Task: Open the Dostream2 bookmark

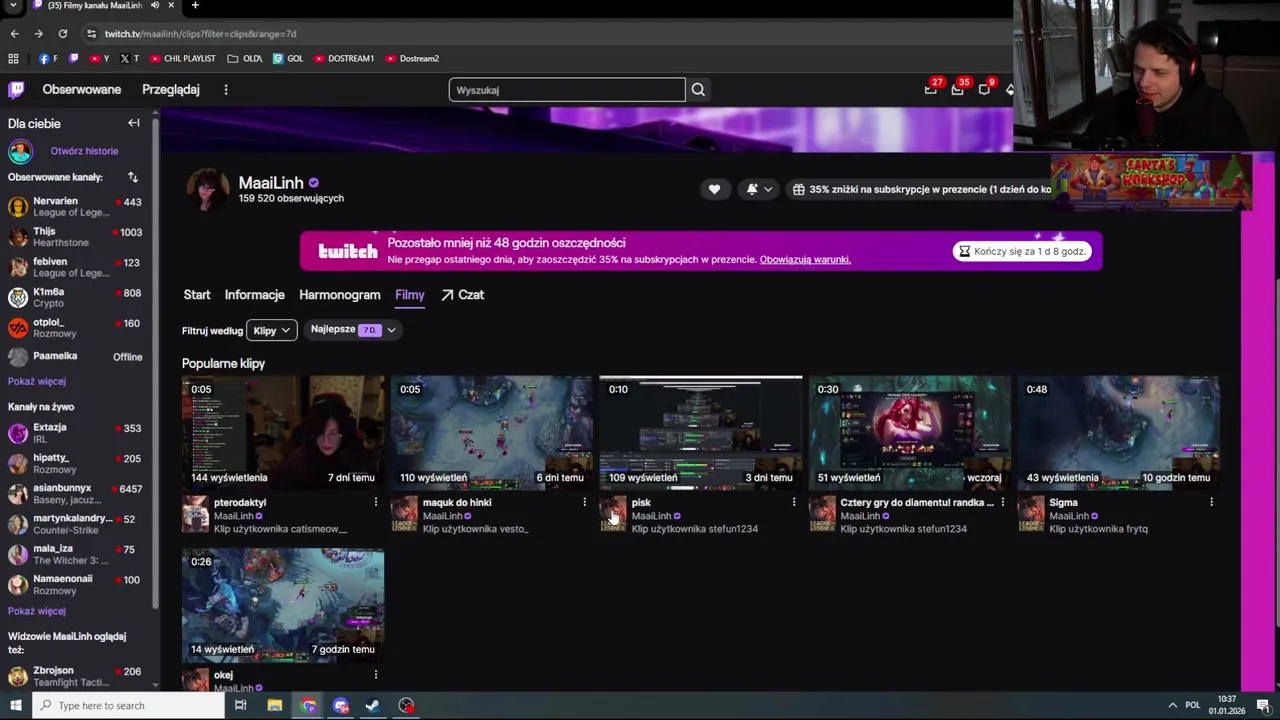Action: 412,59
